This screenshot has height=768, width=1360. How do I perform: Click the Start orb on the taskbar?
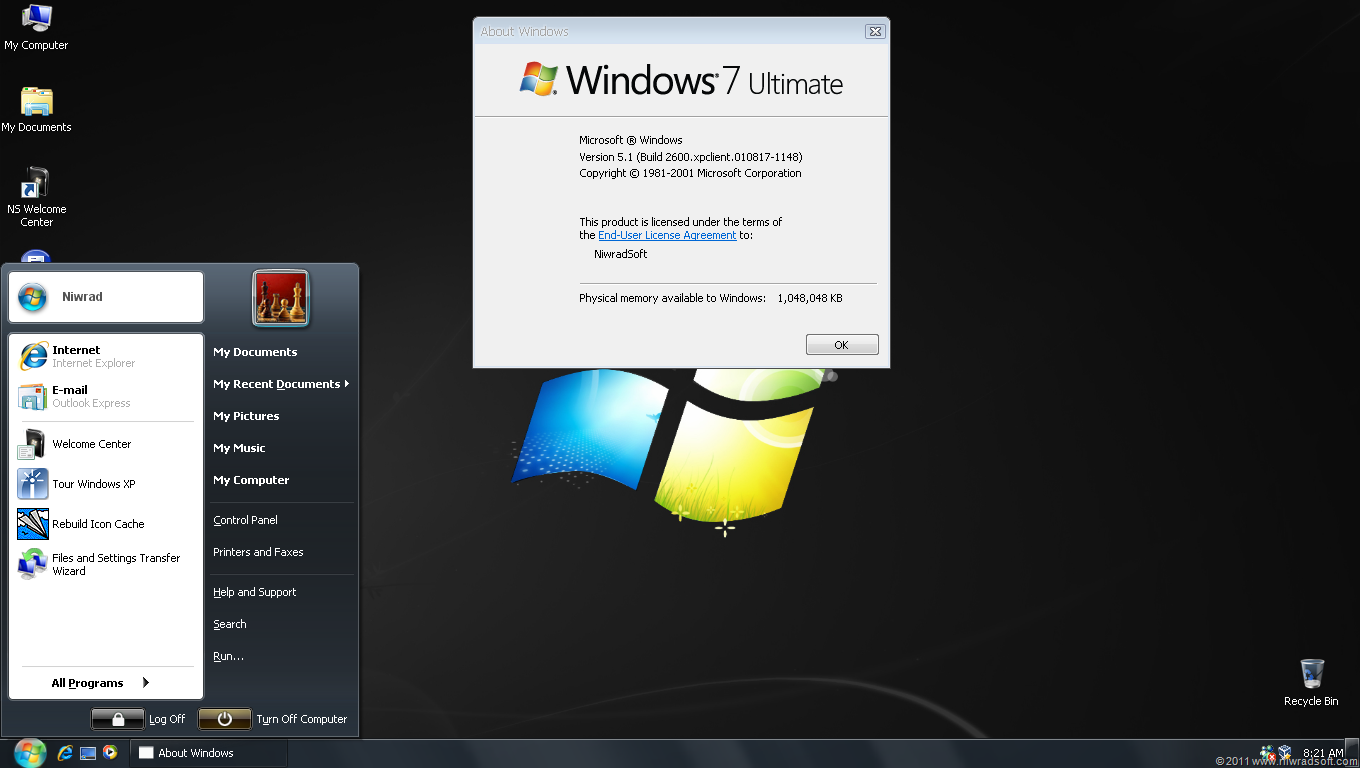[30, 753]
